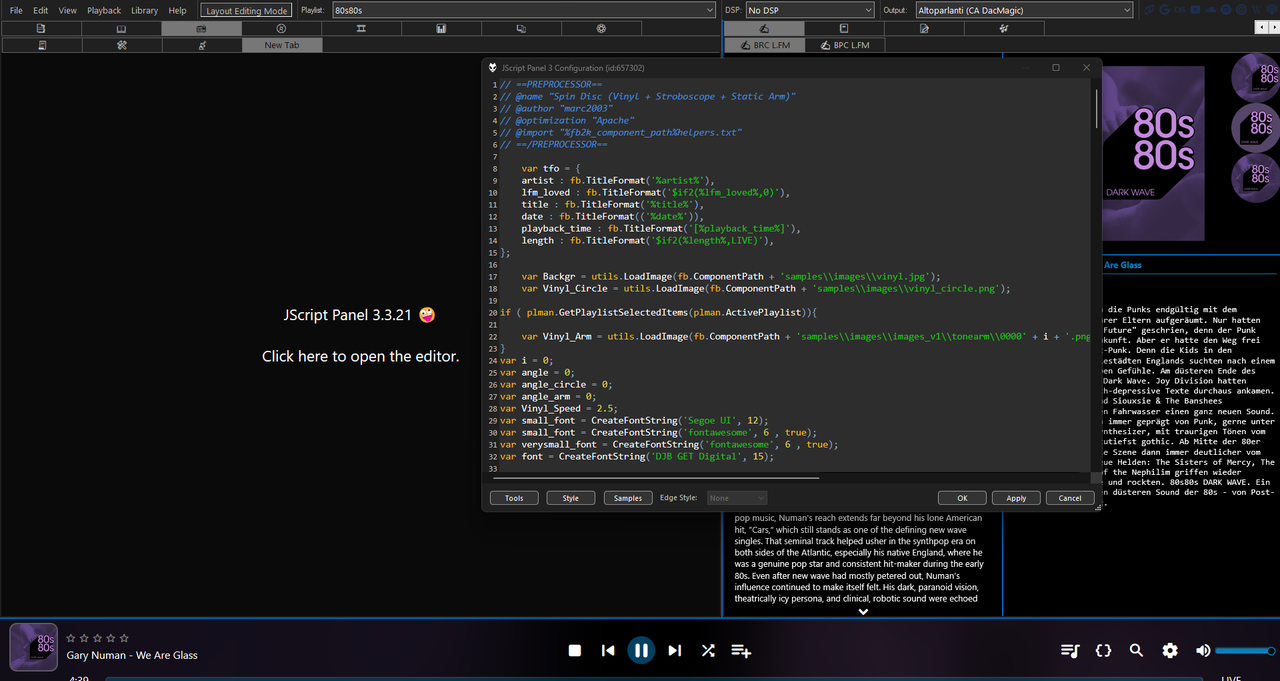Open settings gear in the bottom bar

tap(1170, 651)
